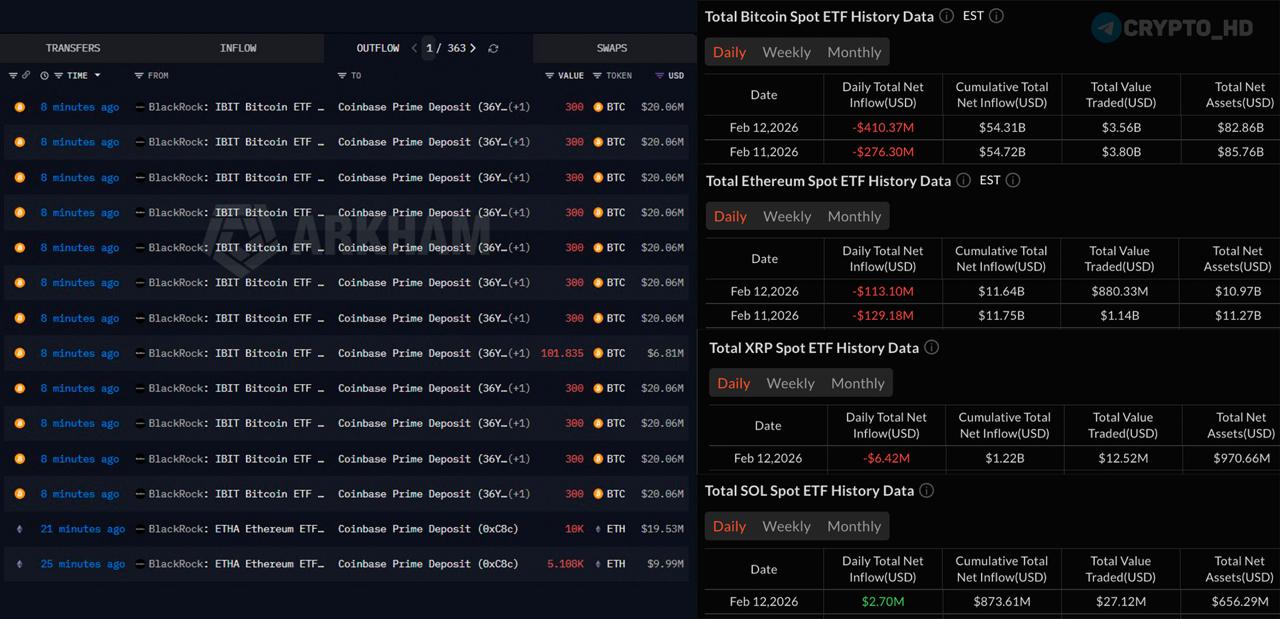
Task: Select Daily in the Ethereum Spot ETF section
Action: 730,216
